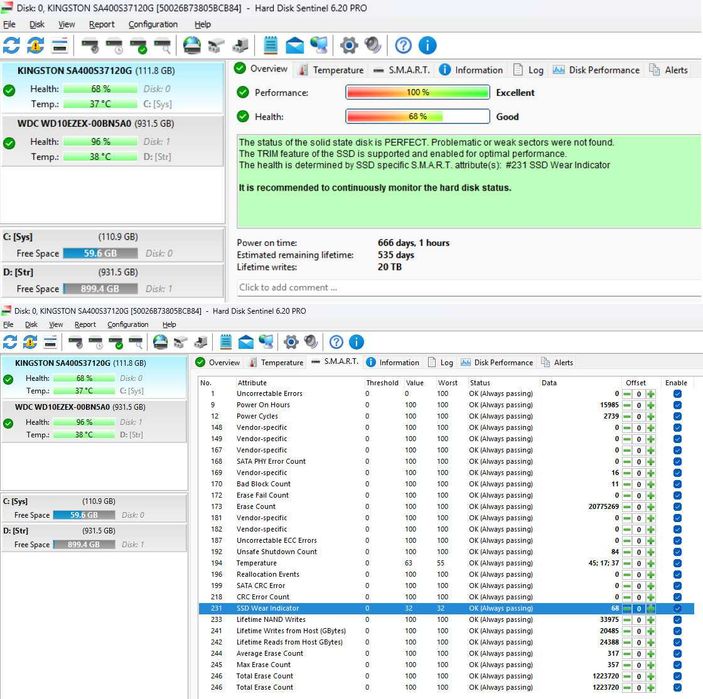
Task: Select the Lifetime Writes from Host row
Action: (x=446, y=631)
